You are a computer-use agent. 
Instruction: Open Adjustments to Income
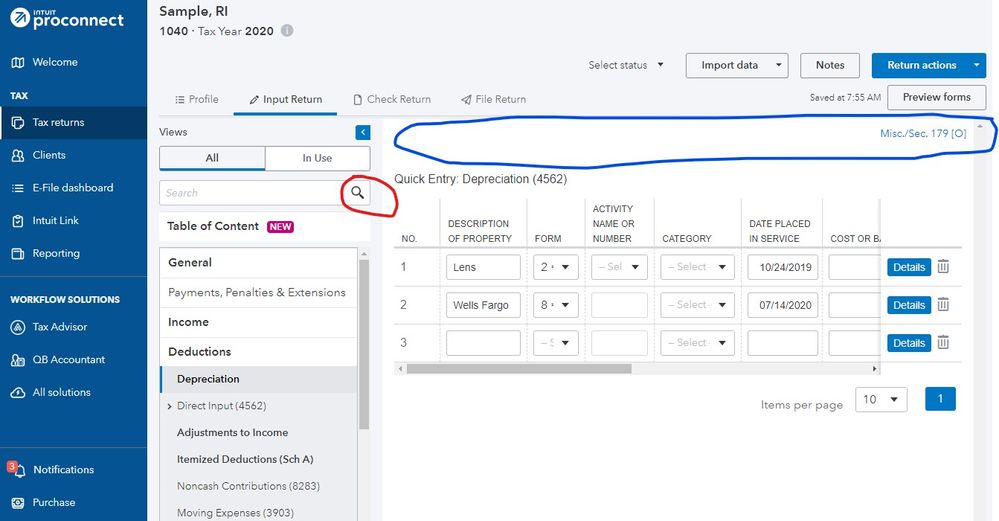tap(233, 432)
